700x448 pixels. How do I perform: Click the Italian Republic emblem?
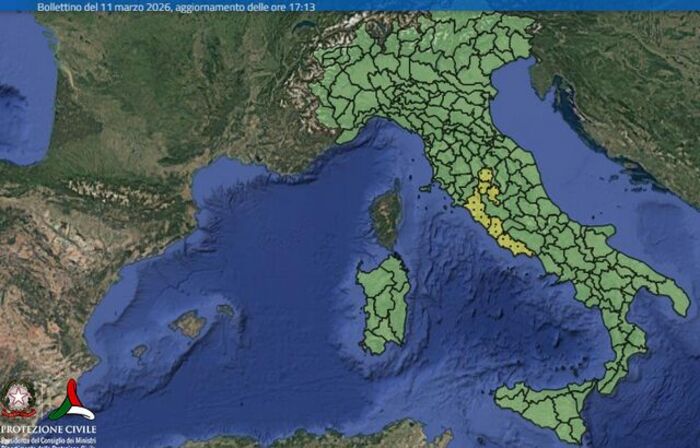click(x=17, y=399)
